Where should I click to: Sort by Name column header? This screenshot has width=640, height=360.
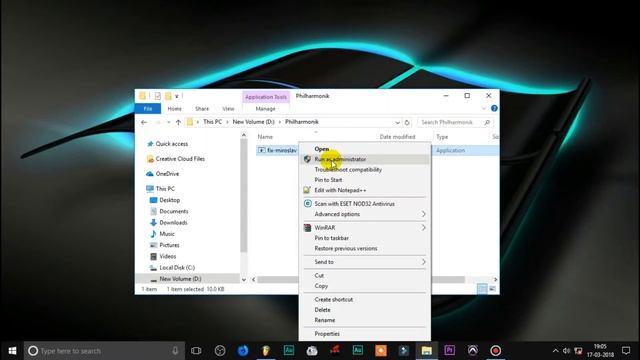click(265, 137)
